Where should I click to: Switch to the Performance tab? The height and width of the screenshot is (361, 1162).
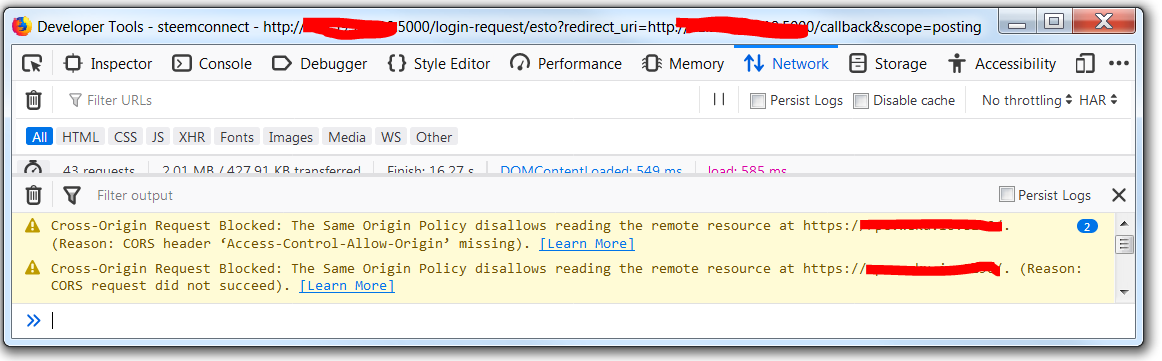[x=565, y=64]
